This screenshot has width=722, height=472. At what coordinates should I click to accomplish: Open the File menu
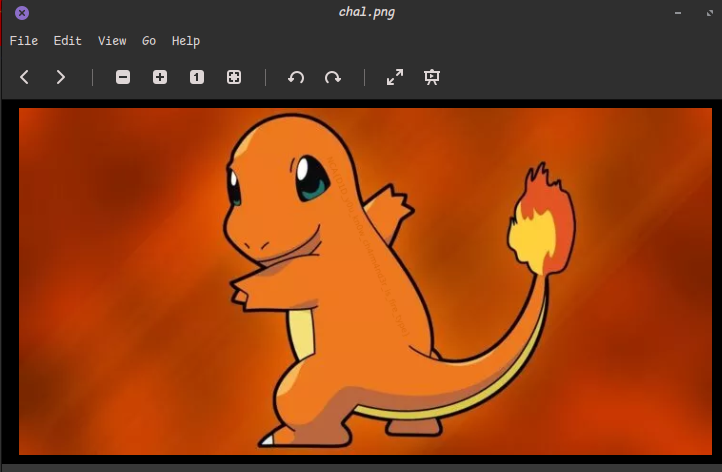[24, 41]
